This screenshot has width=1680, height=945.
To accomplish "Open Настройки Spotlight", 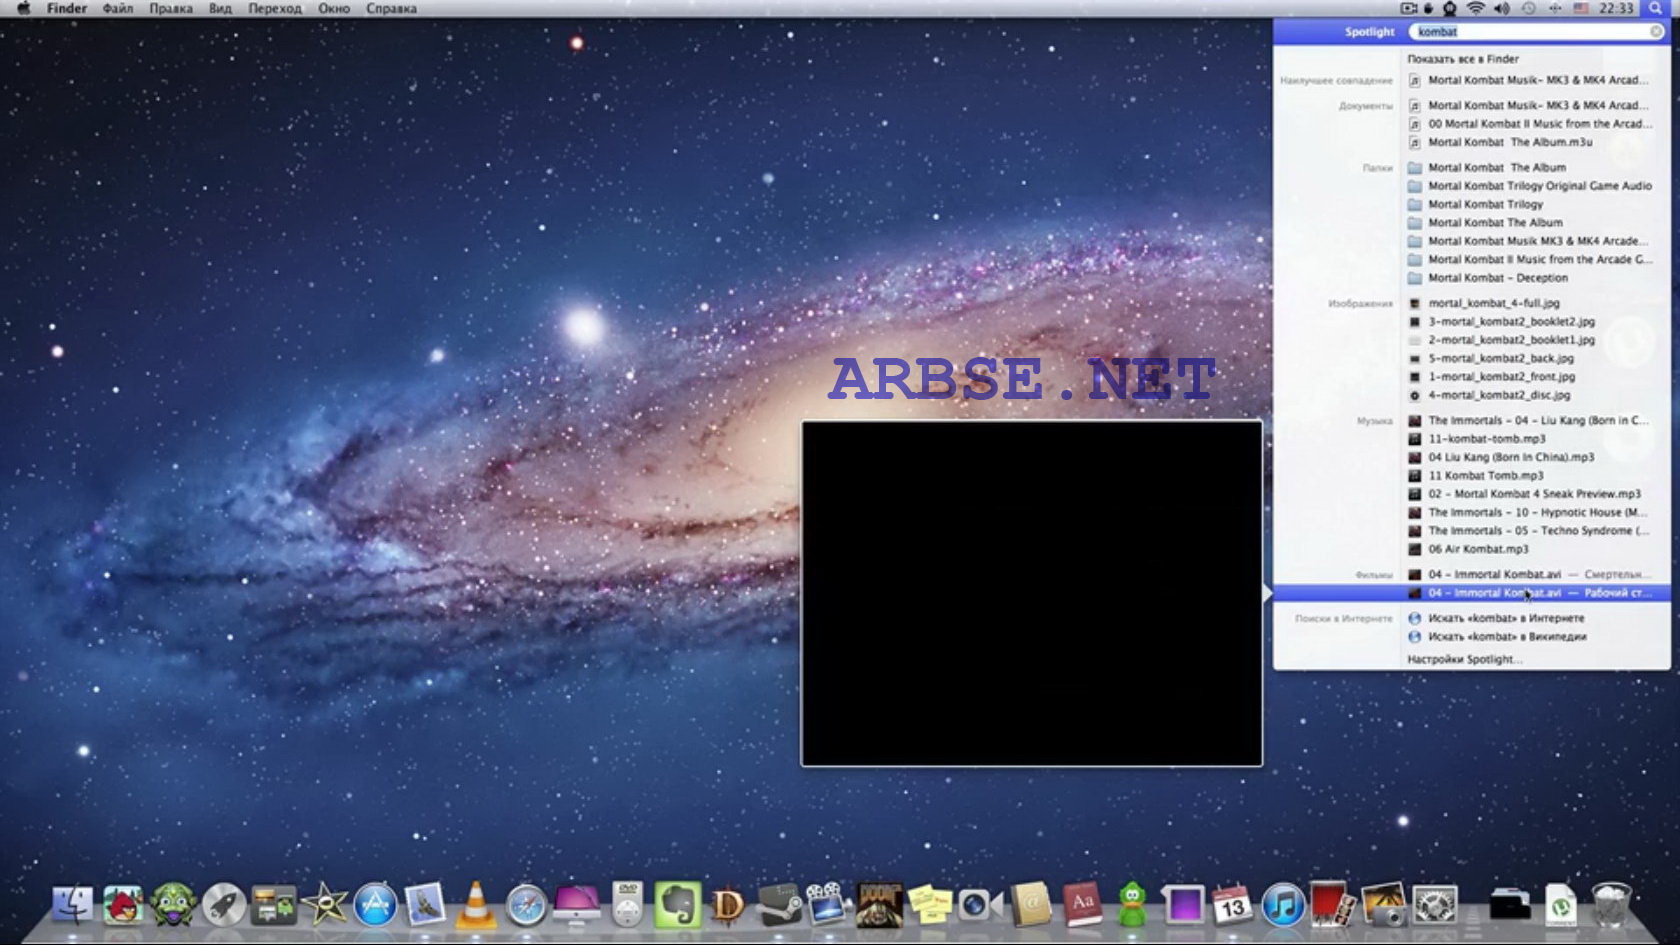I will (1464, 660).
